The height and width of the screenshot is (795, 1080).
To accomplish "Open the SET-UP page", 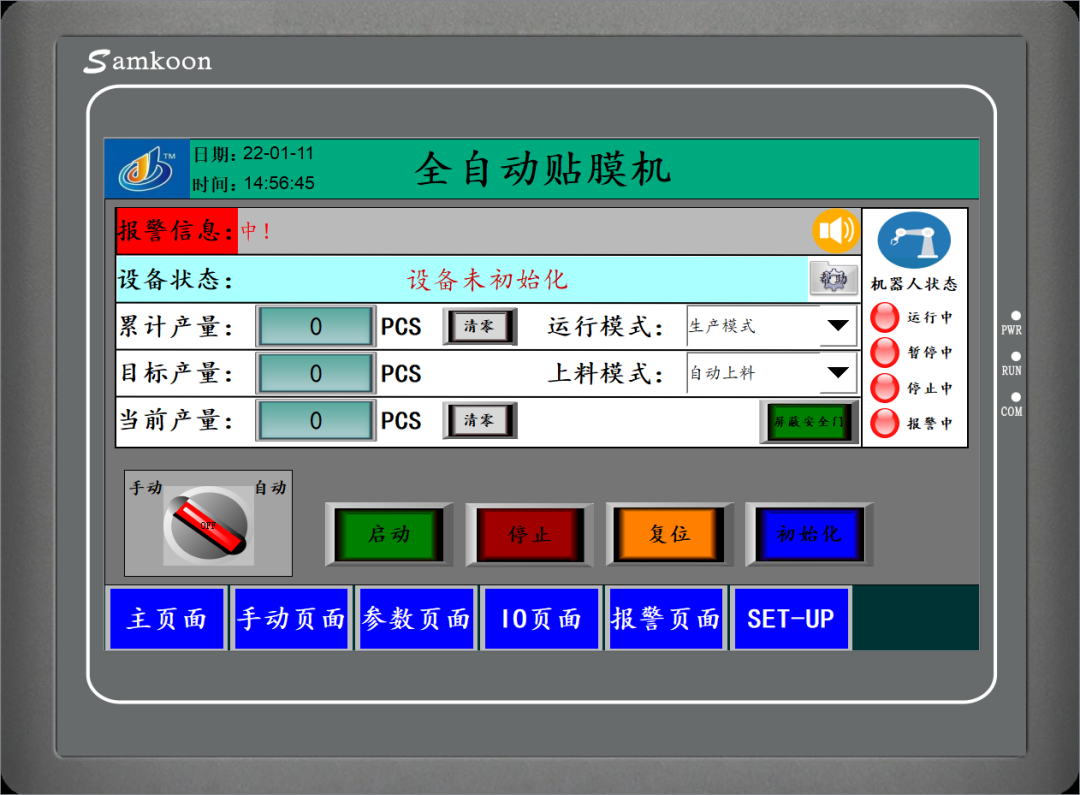I will [790, 619].
